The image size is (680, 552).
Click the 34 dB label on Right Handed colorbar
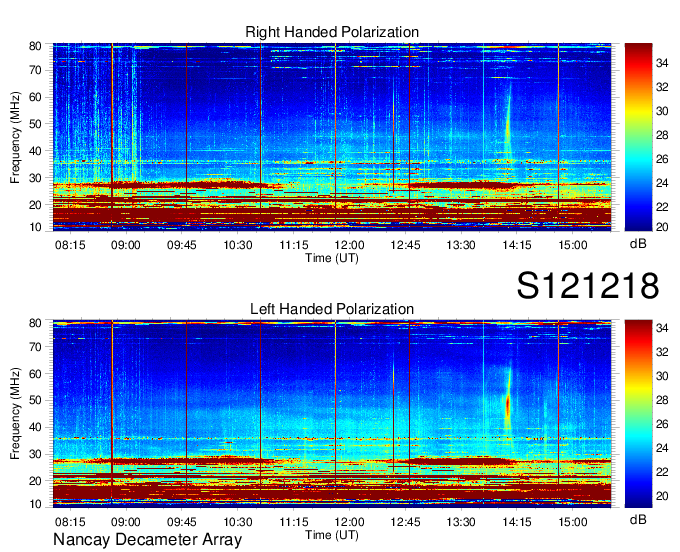[x=662, y=63]
